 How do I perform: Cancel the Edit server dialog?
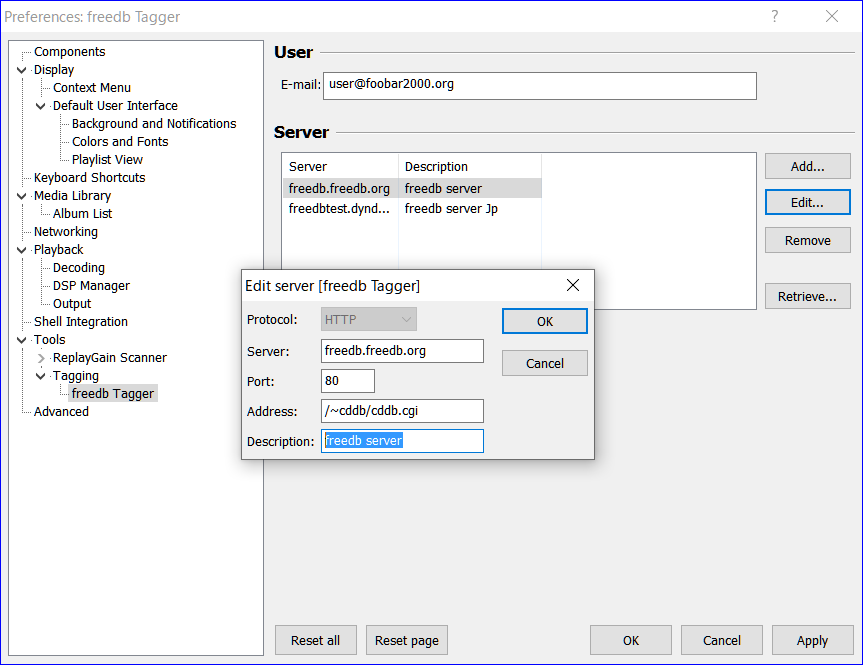pyautogui.click(x=545, y=363)
